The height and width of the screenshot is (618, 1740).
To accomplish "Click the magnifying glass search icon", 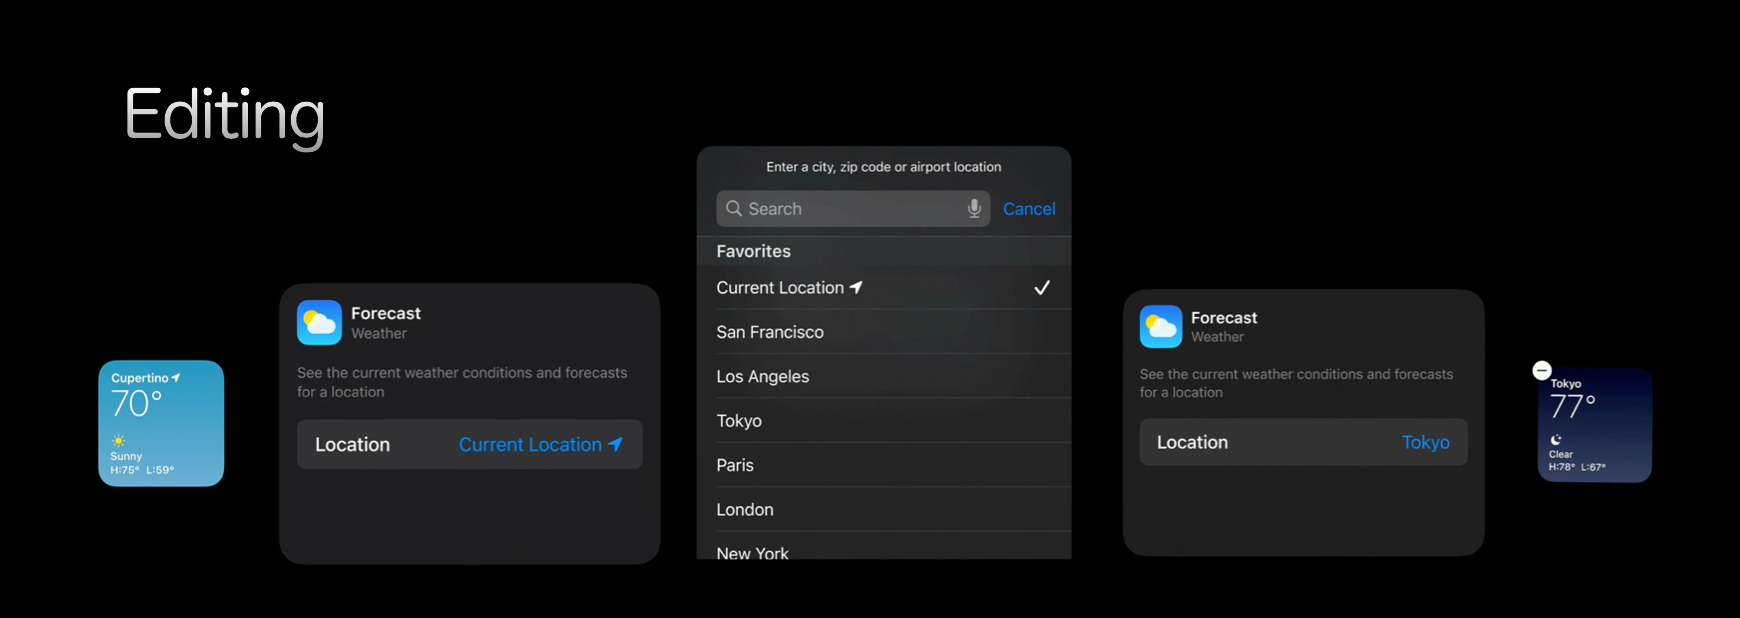I will [734, 208].
